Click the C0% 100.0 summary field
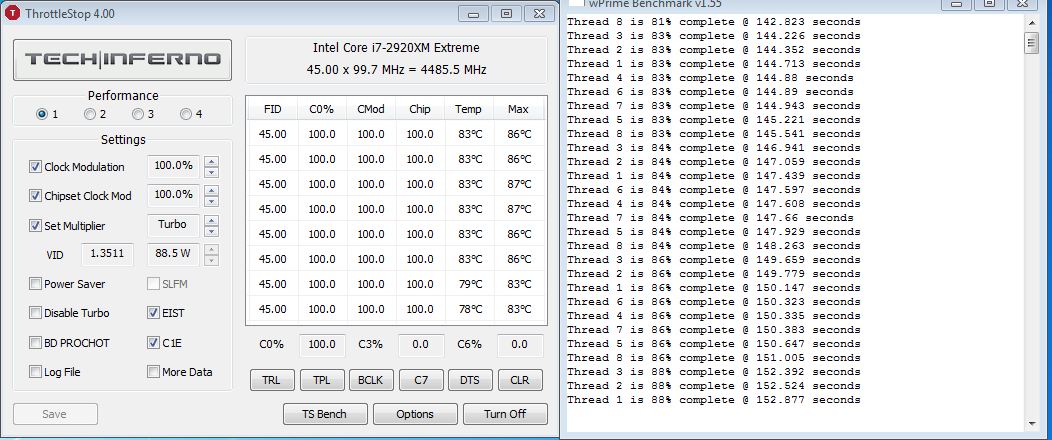The image size is (1052, 440). point(322,344)
